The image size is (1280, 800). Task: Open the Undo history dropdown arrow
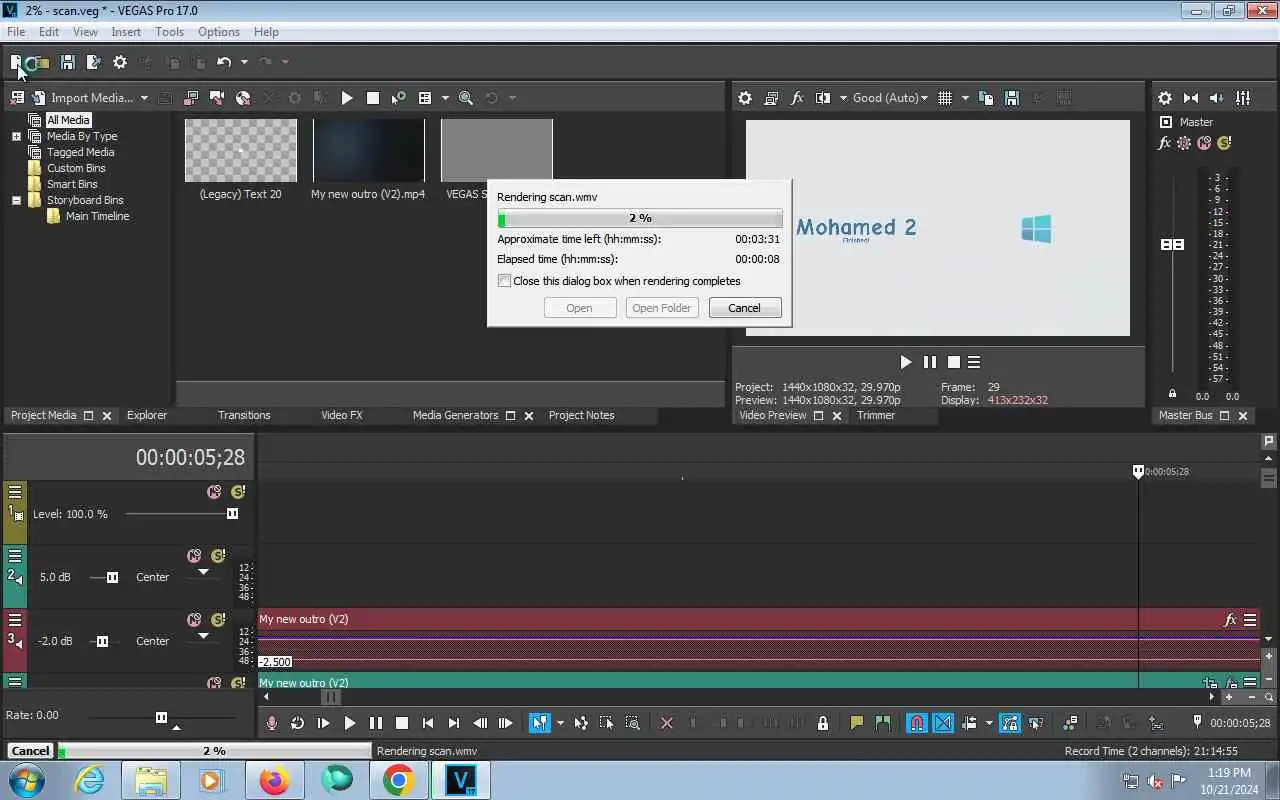[244, 62]
